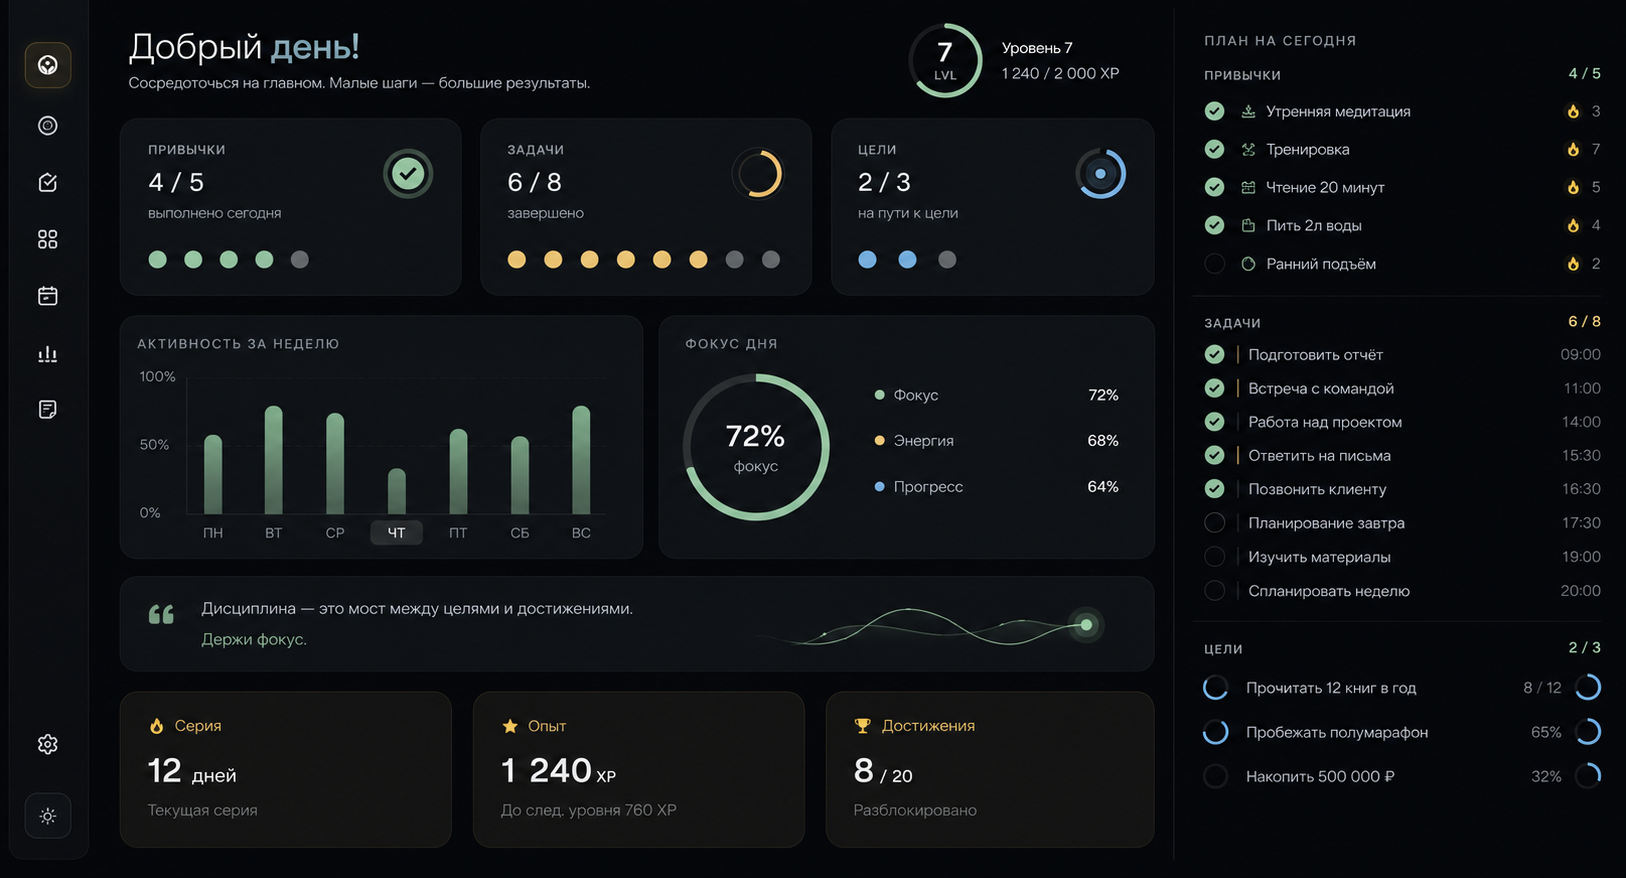Viewport: 1626px width, 878px height.
Task: Uncheck the Утренняя медитация habit
Action: [x=1214, y=111]
